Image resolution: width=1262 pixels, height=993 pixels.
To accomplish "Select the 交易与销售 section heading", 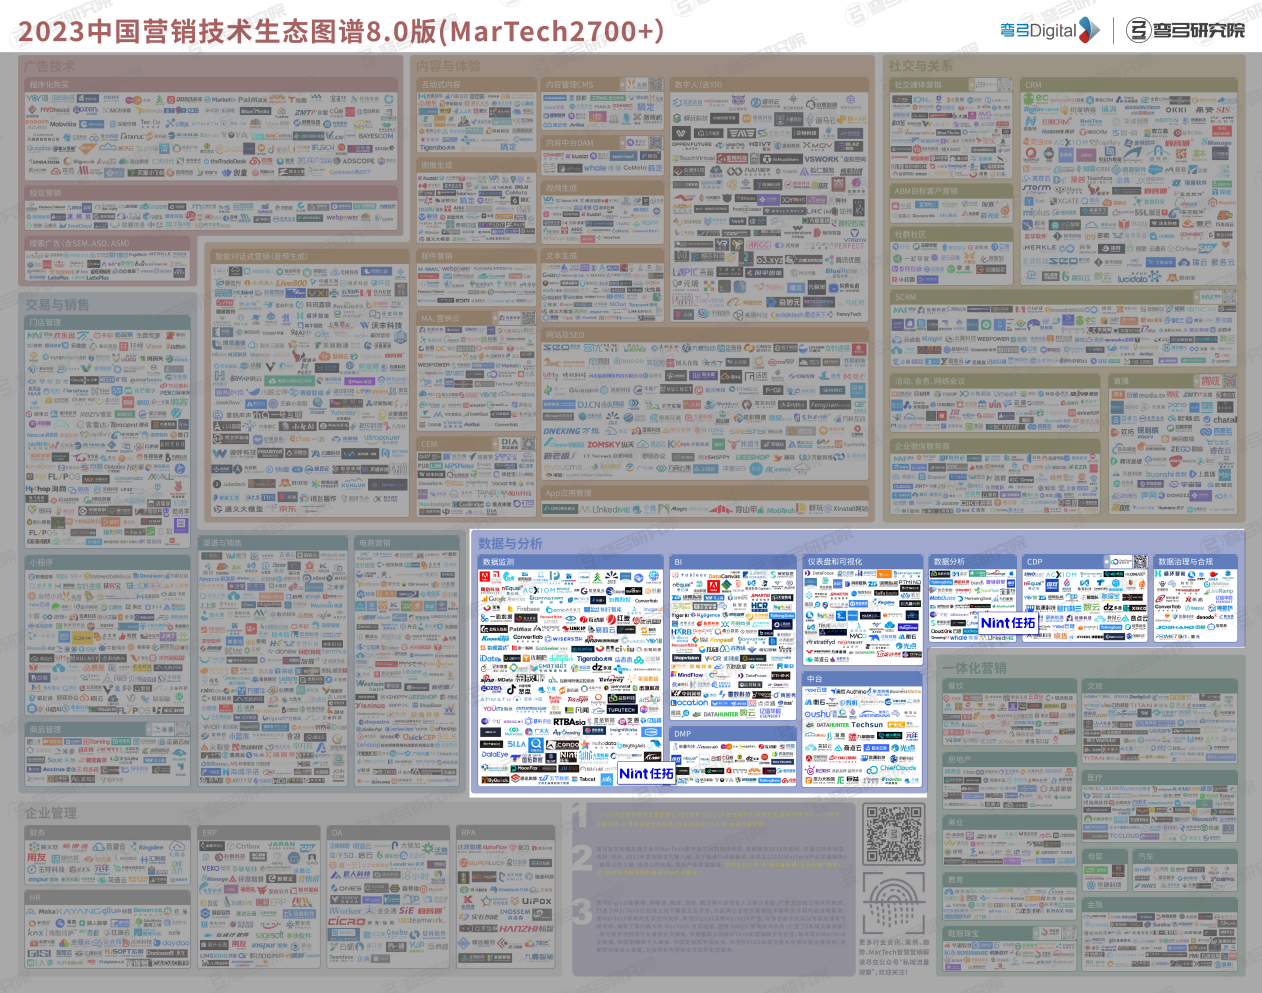I will 57,304.
